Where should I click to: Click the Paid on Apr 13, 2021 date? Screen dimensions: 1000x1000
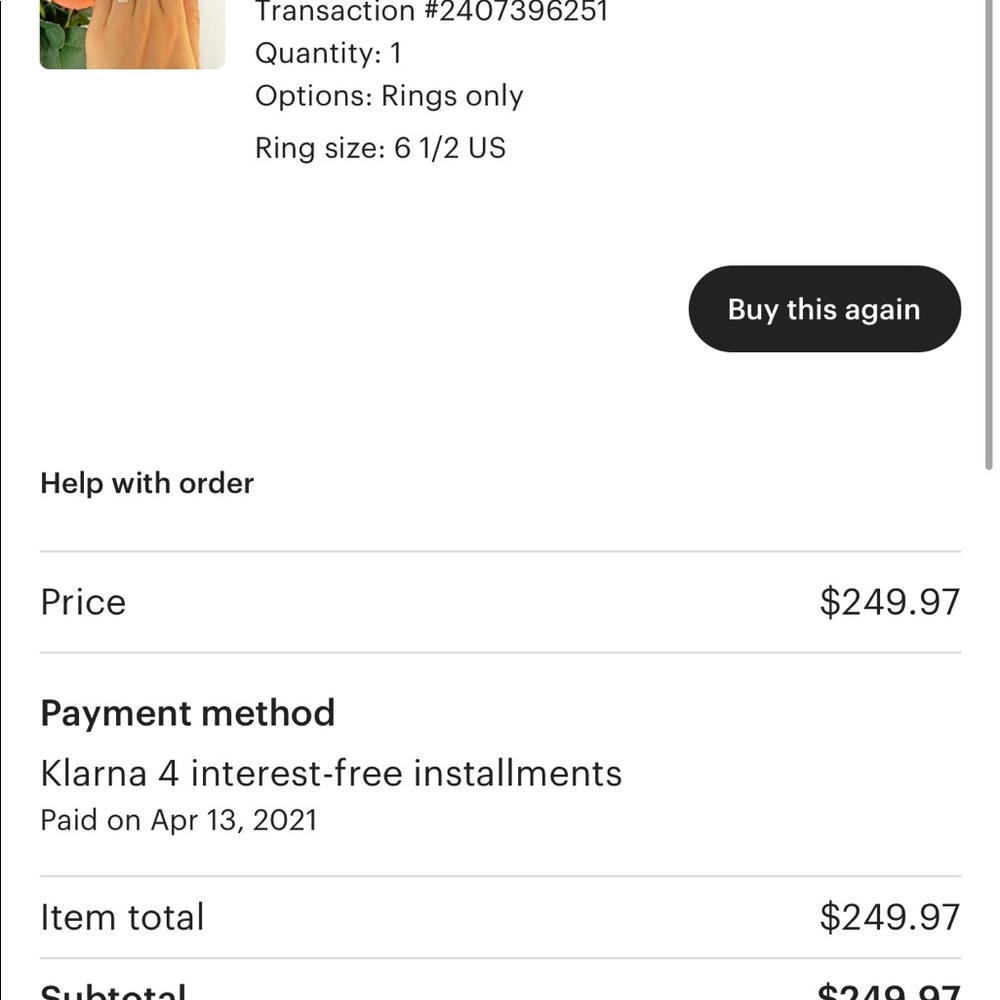pos(178,820)
